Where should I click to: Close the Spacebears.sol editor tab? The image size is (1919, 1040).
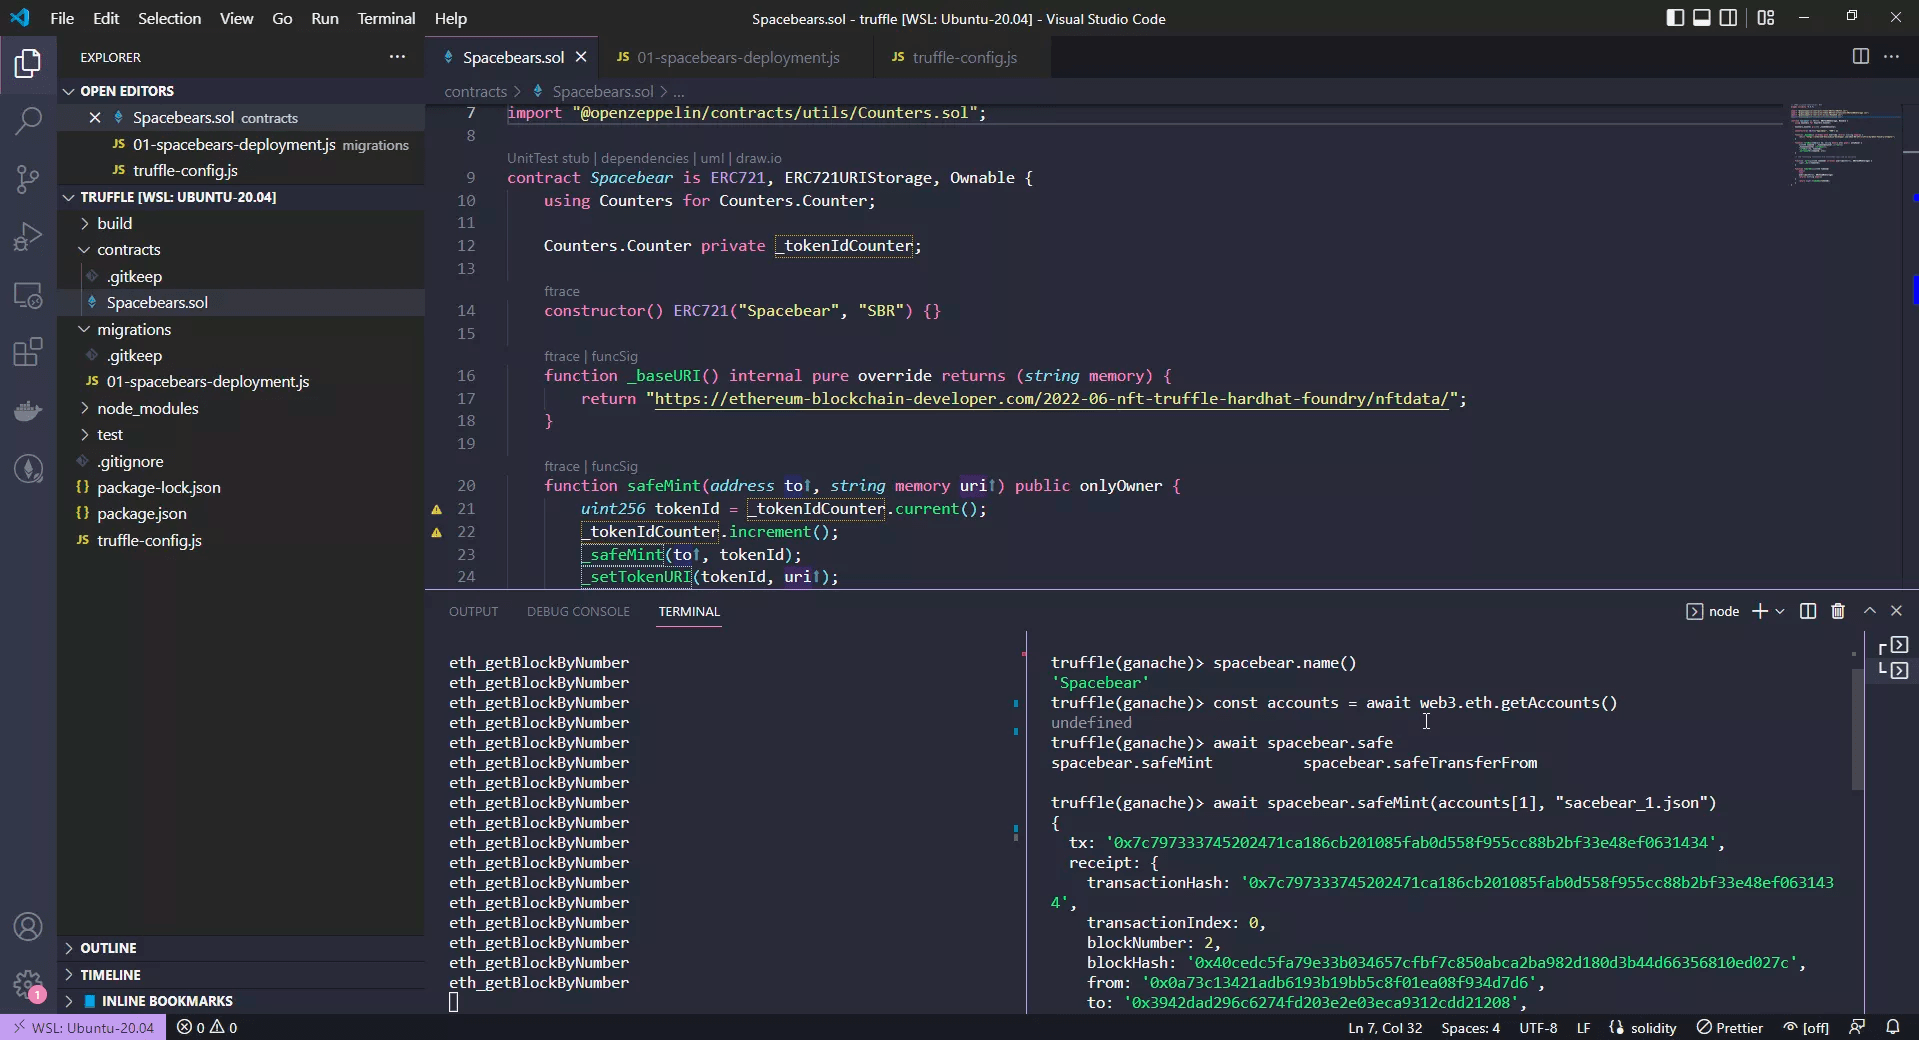(x=581, y=57)
